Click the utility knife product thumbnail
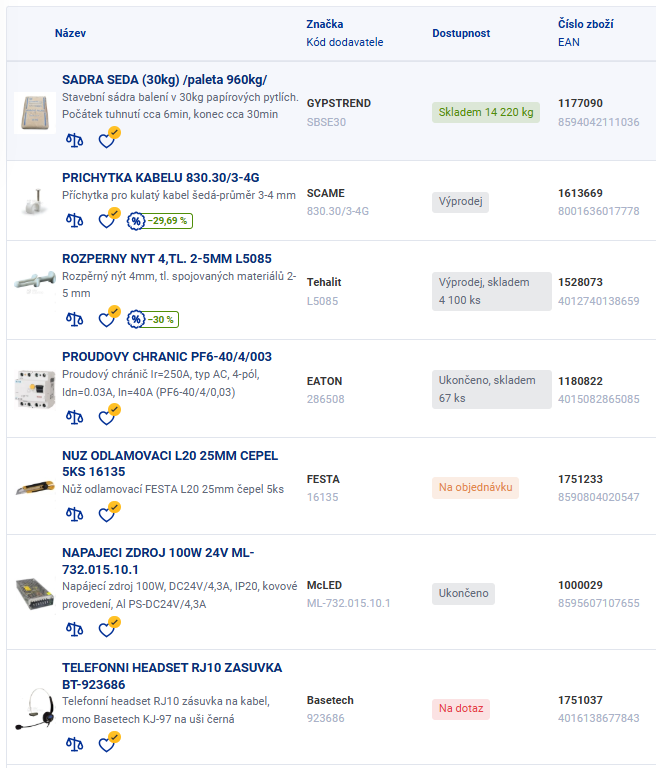Image resolution: width=656 pixels, height=768 pixels. 35,488
